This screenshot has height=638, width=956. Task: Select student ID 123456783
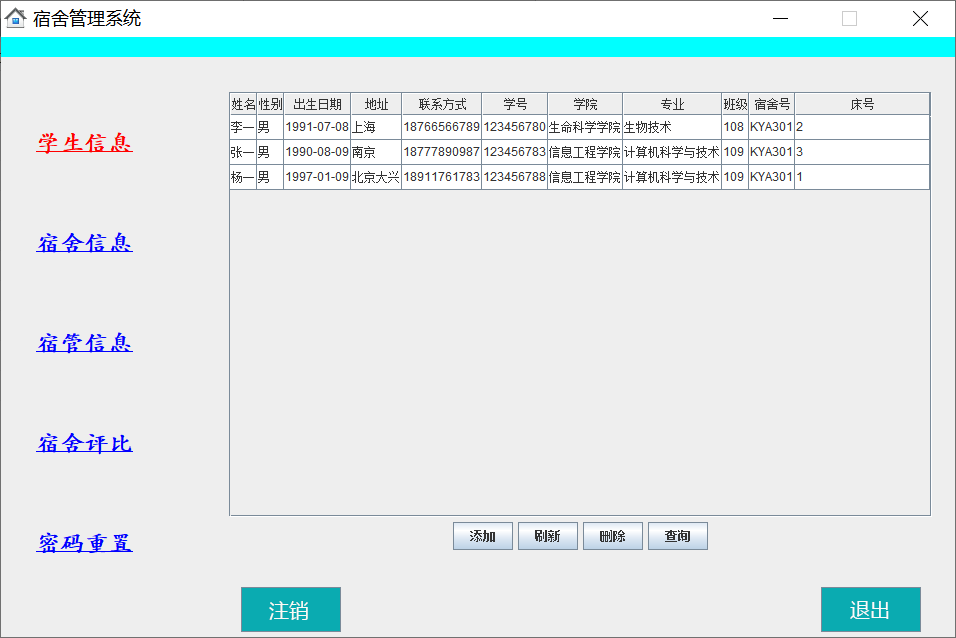(515, 152)
